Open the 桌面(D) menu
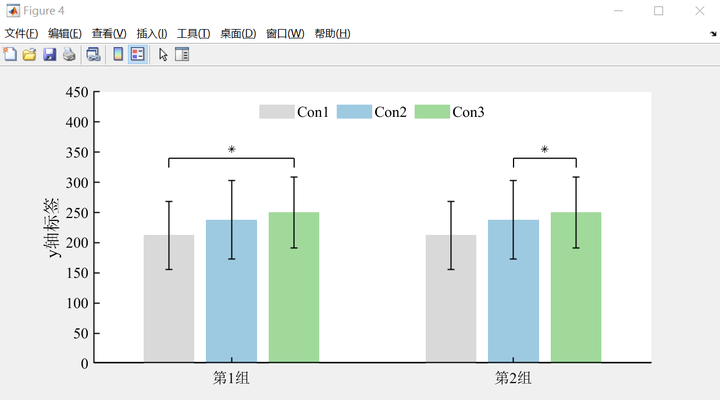720x400 pixels. [238, 34]
